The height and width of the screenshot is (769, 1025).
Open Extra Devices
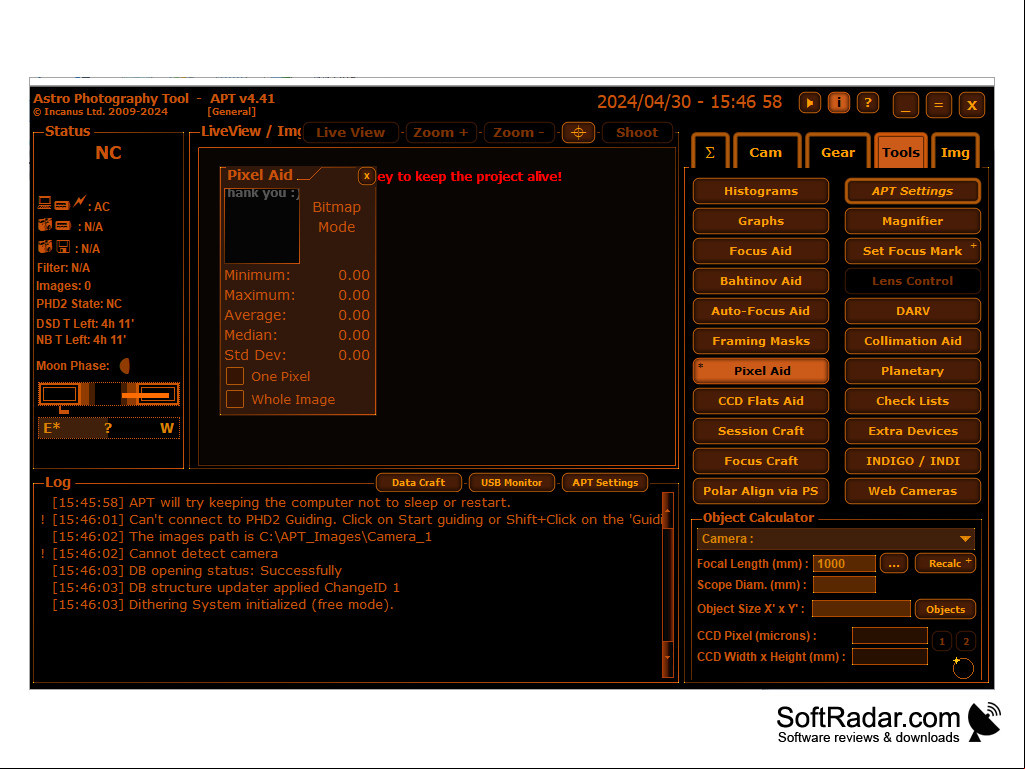[x=913, y=431]
